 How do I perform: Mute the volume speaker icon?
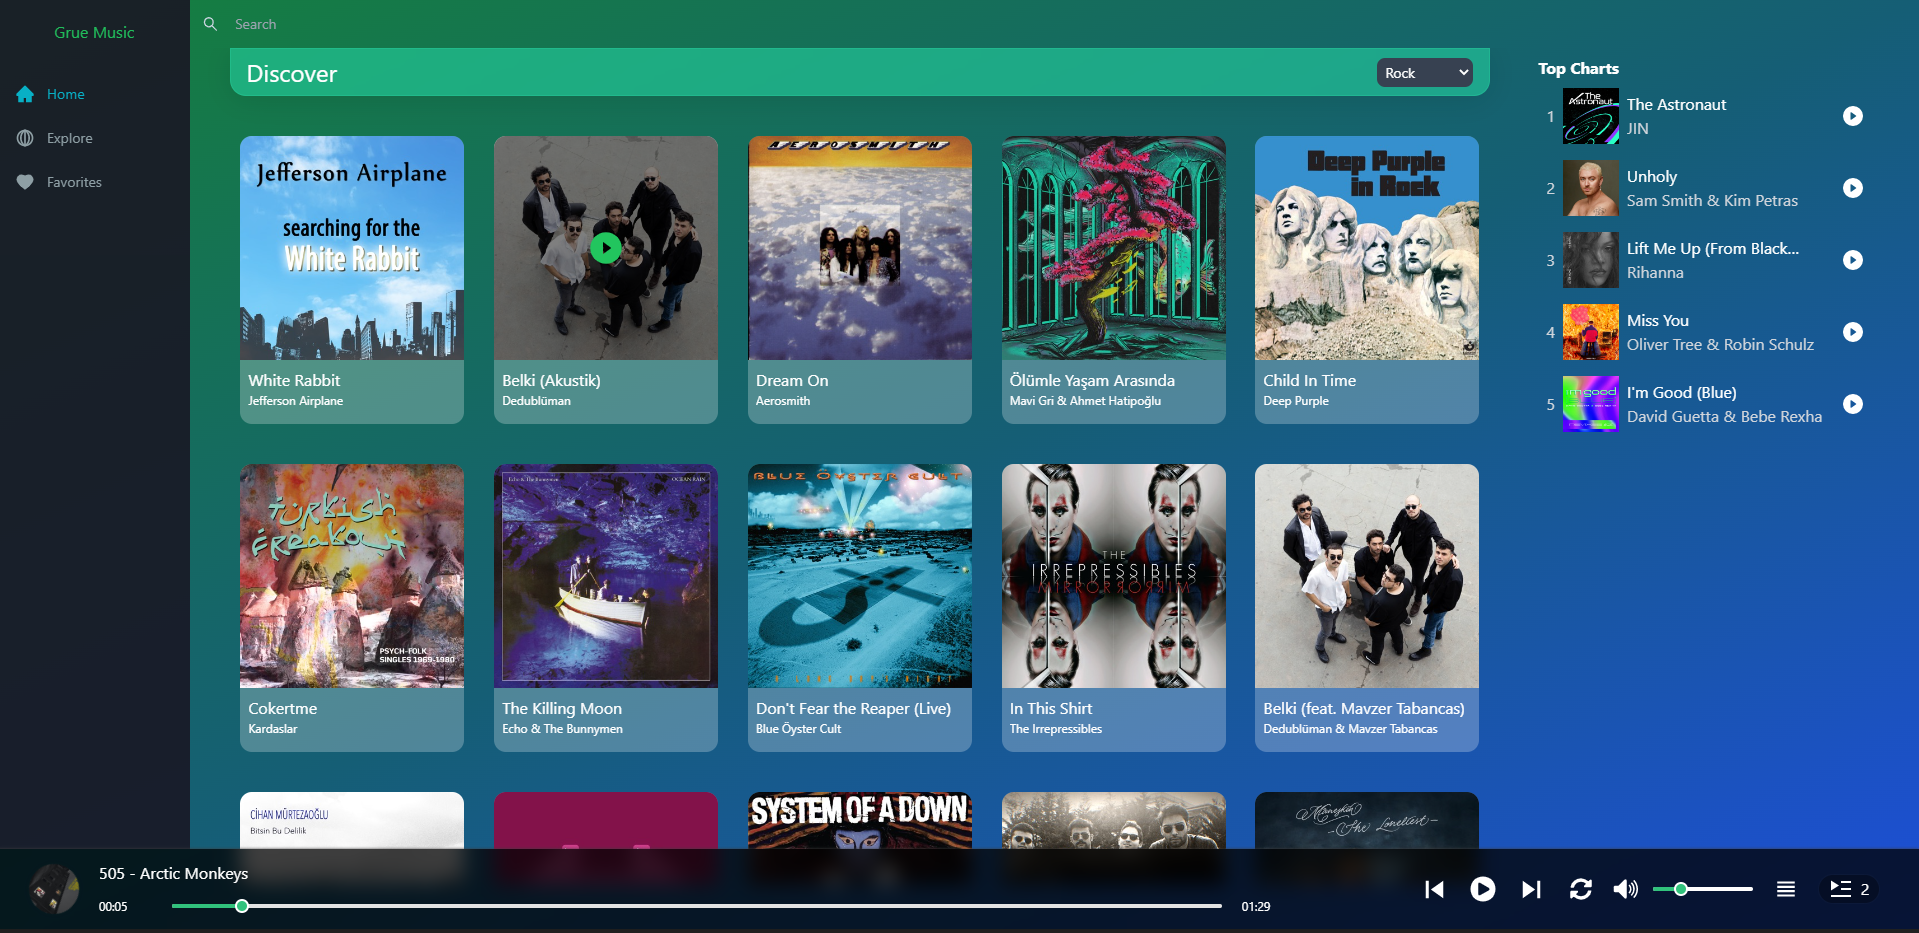pos(1626,889)
